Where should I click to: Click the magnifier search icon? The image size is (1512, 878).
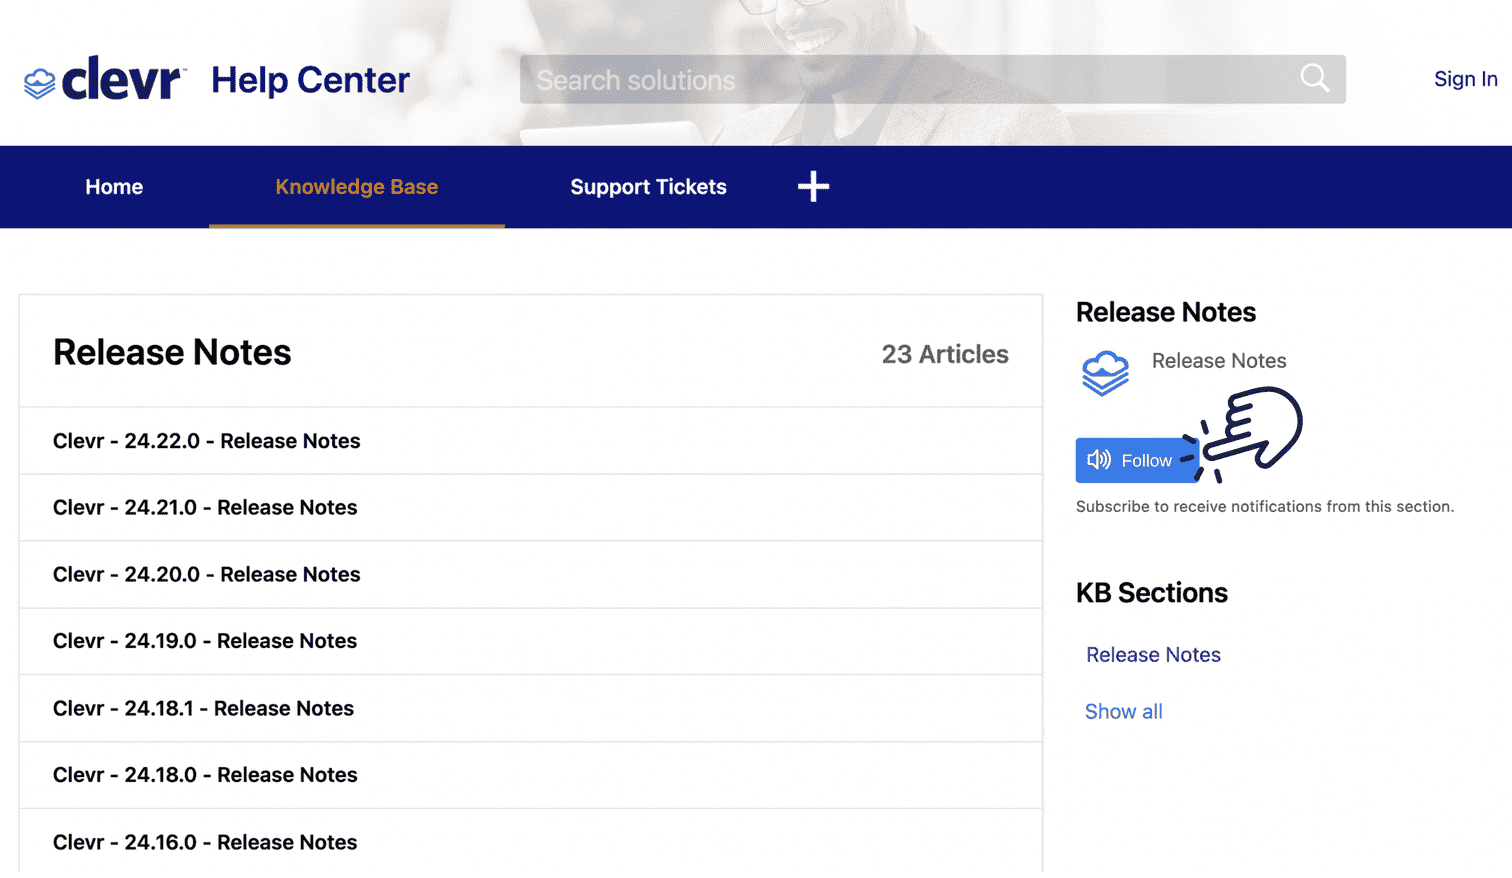point(1314,78)
